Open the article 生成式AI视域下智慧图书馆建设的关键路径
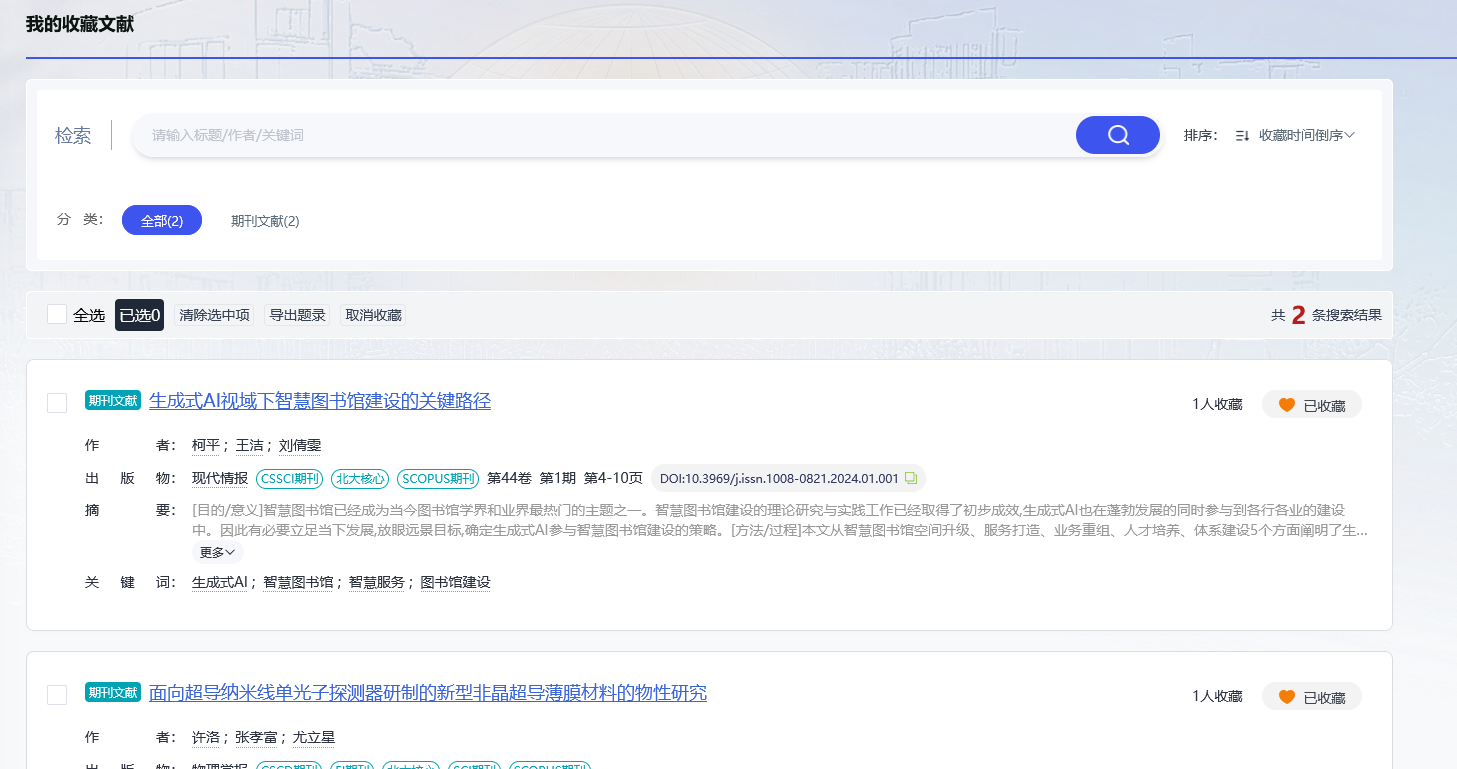The image size is (1457, 769). click(x=320, y=400)
